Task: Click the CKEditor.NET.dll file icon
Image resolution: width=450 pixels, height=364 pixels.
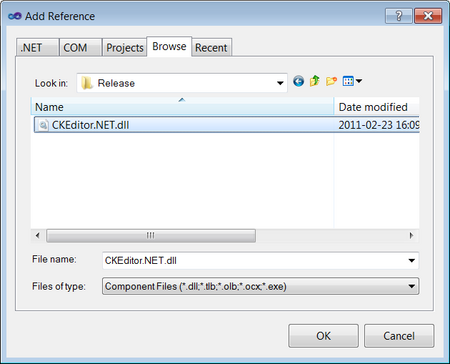Action: pos(43,125)
